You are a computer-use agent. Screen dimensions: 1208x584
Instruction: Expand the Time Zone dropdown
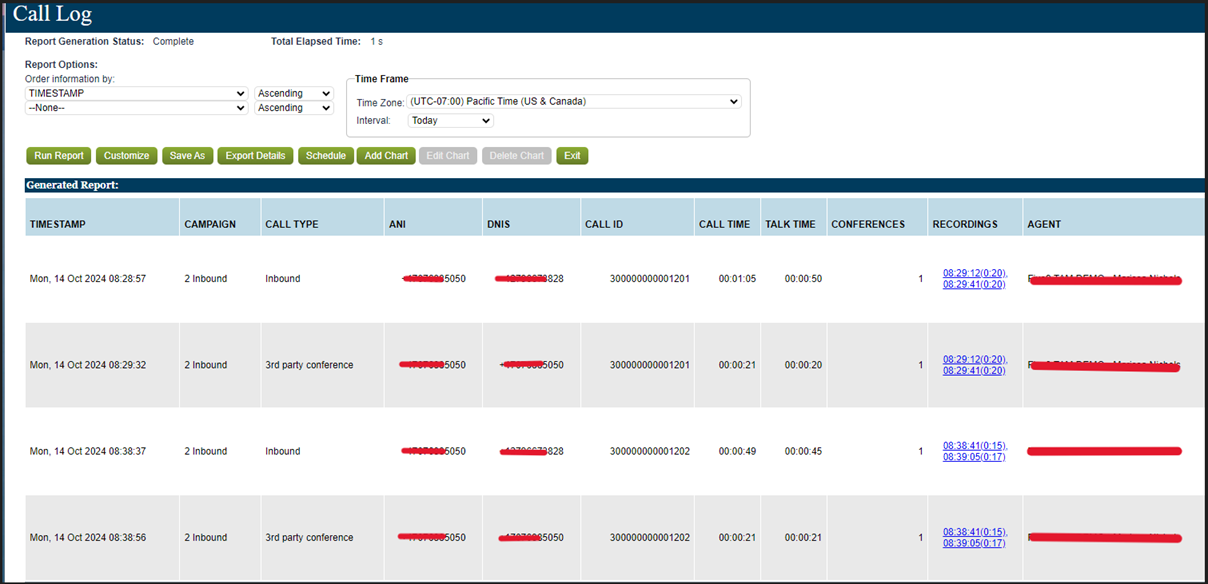(574, 101)
